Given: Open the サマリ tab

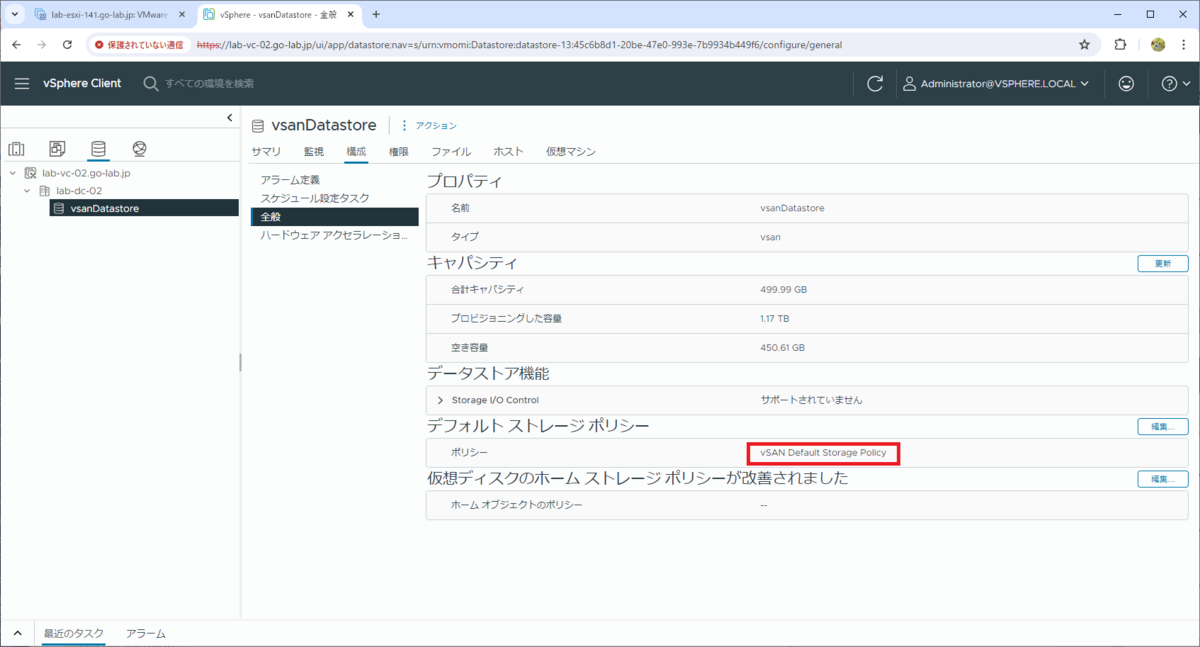Looking at the screenshot, I should [266, 152].
